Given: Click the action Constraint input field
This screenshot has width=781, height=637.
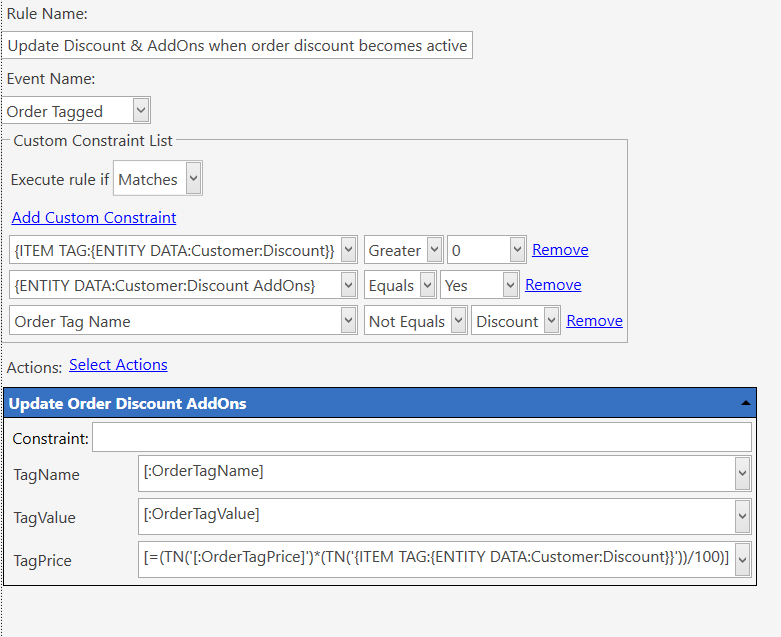Looking at the screenshot, I should coord(421,437).
